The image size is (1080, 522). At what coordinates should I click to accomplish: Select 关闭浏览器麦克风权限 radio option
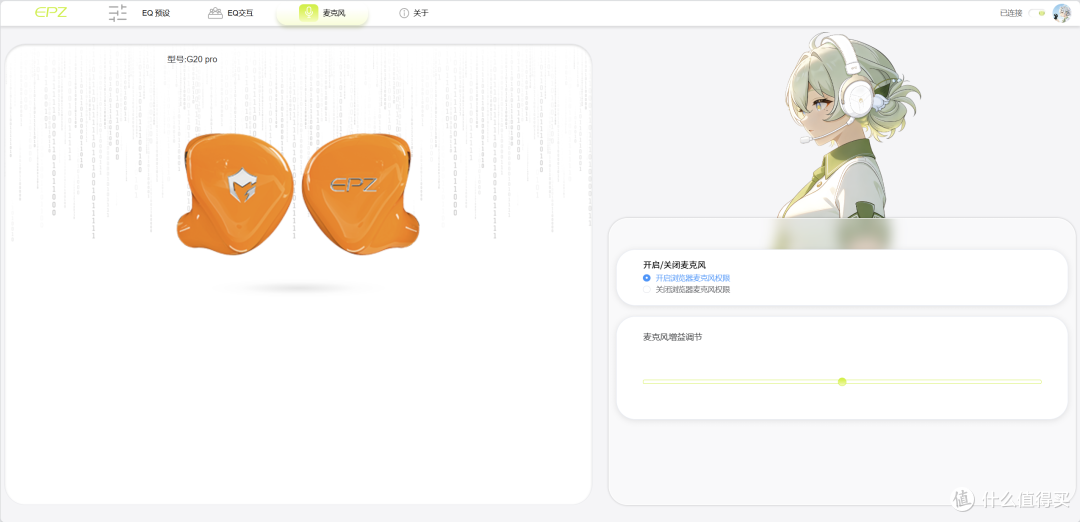coord(647,290)
